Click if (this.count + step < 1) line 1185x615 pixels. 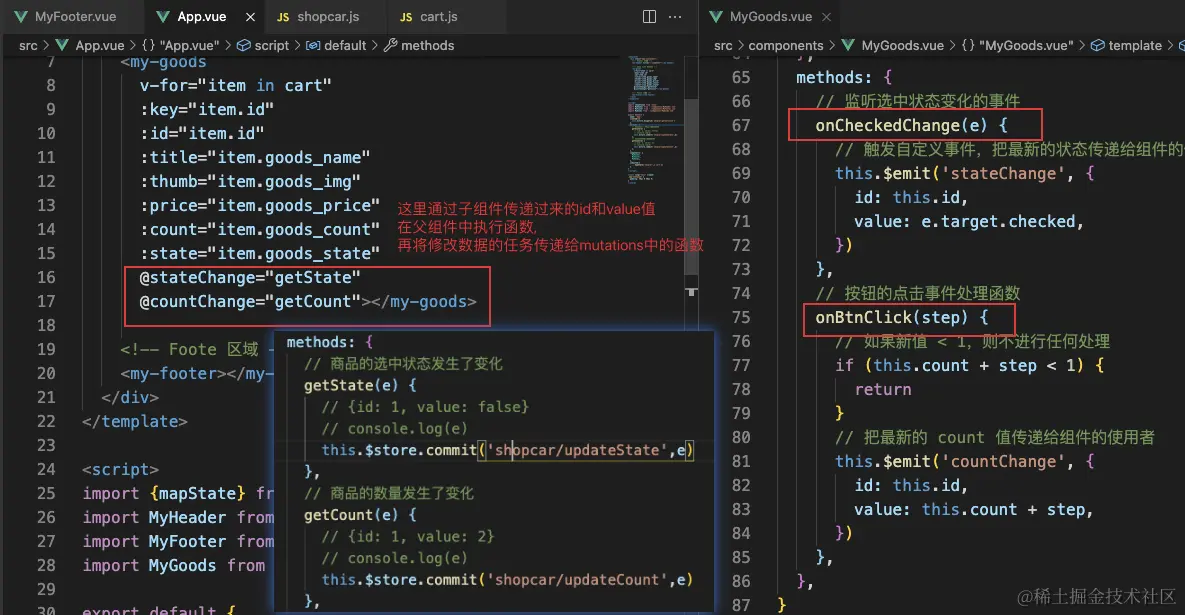click(x=970, y=366)
